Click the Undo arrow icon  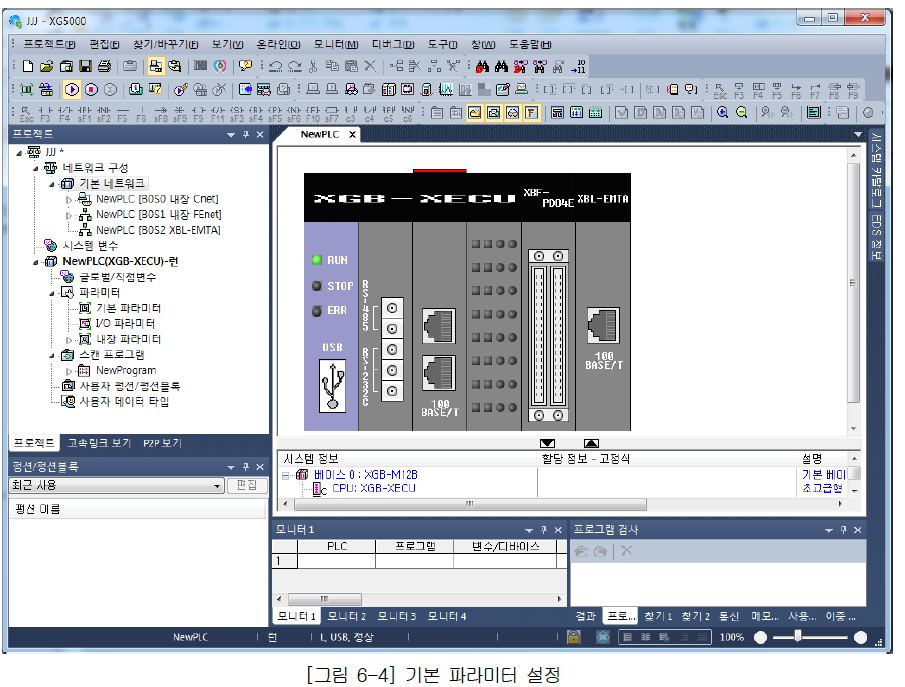click(x=276, y=66)
